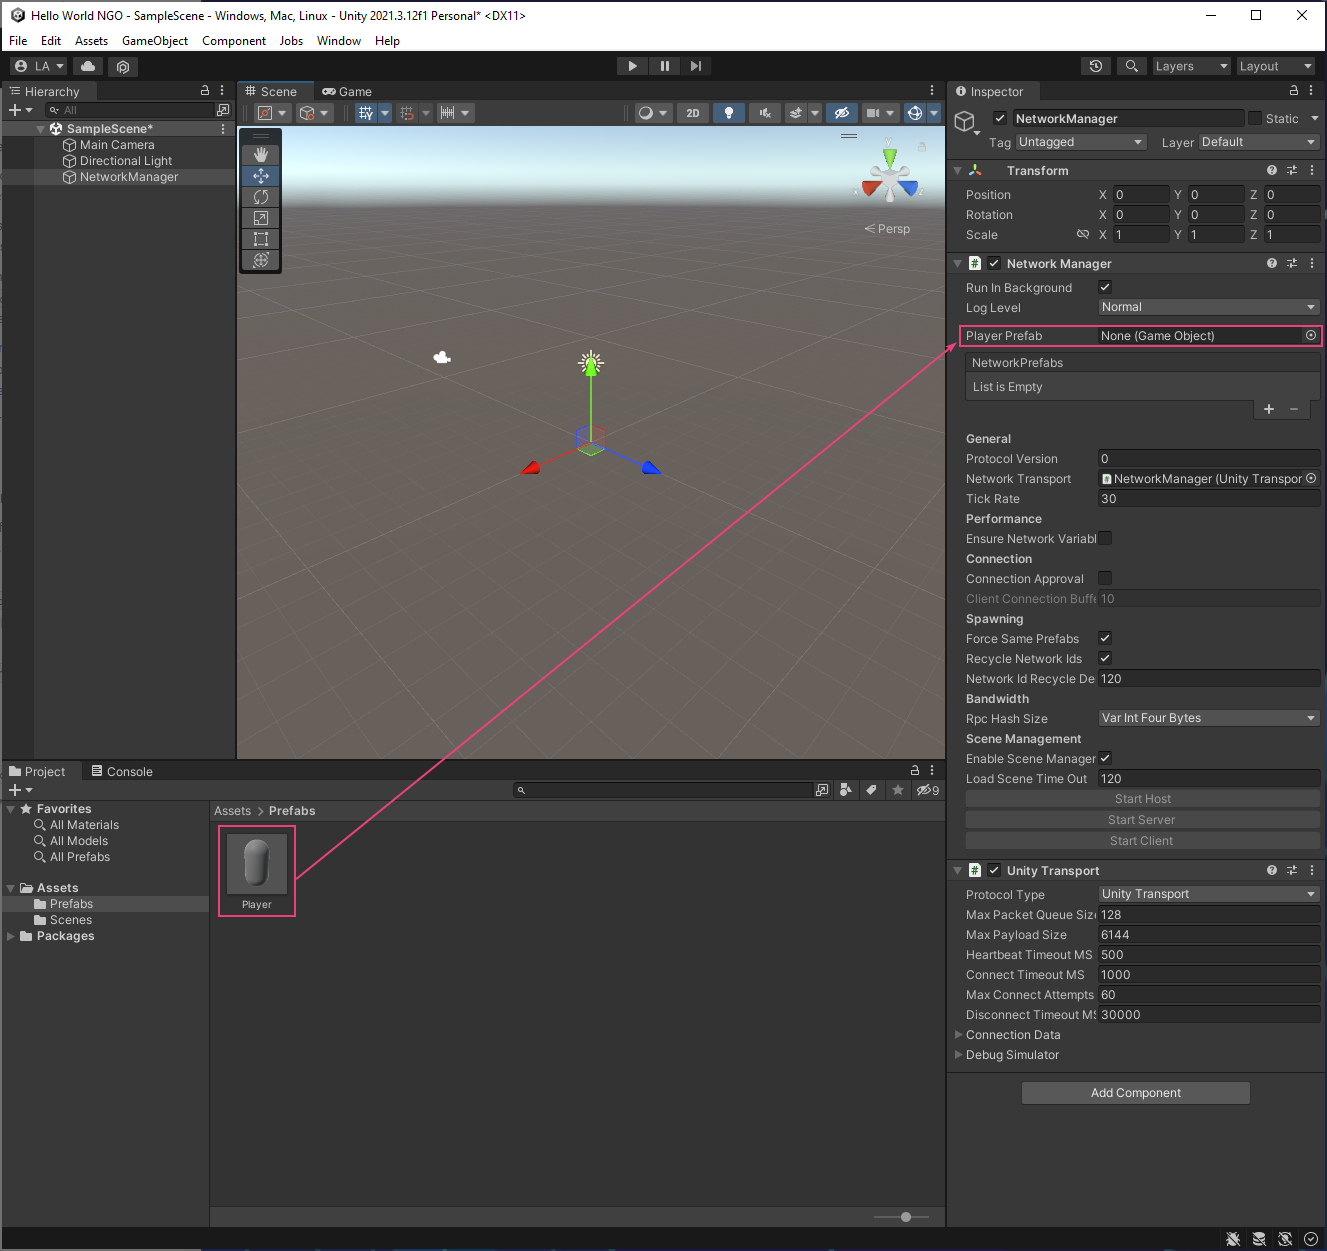Select the Hand tool in Scene view
Image resolution: width=1327 pixels, height=1251 pixels.
261,155
